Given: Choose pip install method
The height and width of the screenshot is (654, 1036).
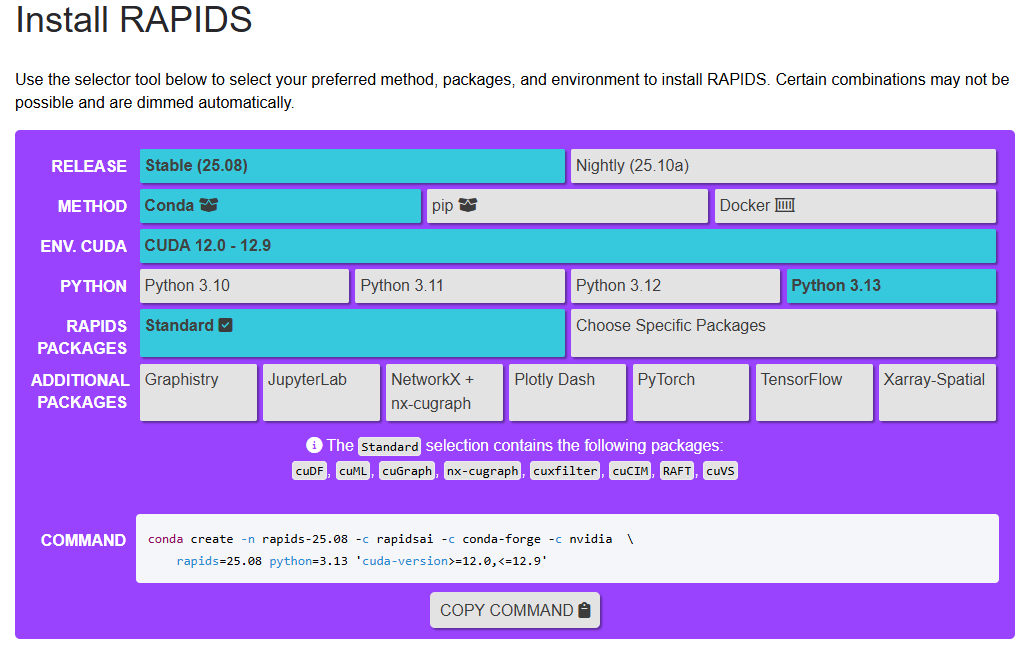Looking at the screenshot, I should [x=568, y=206].
